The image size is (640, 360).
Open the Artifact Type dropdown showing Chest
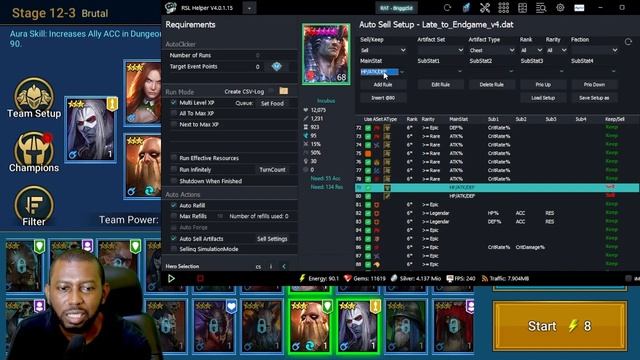(492, 50)
